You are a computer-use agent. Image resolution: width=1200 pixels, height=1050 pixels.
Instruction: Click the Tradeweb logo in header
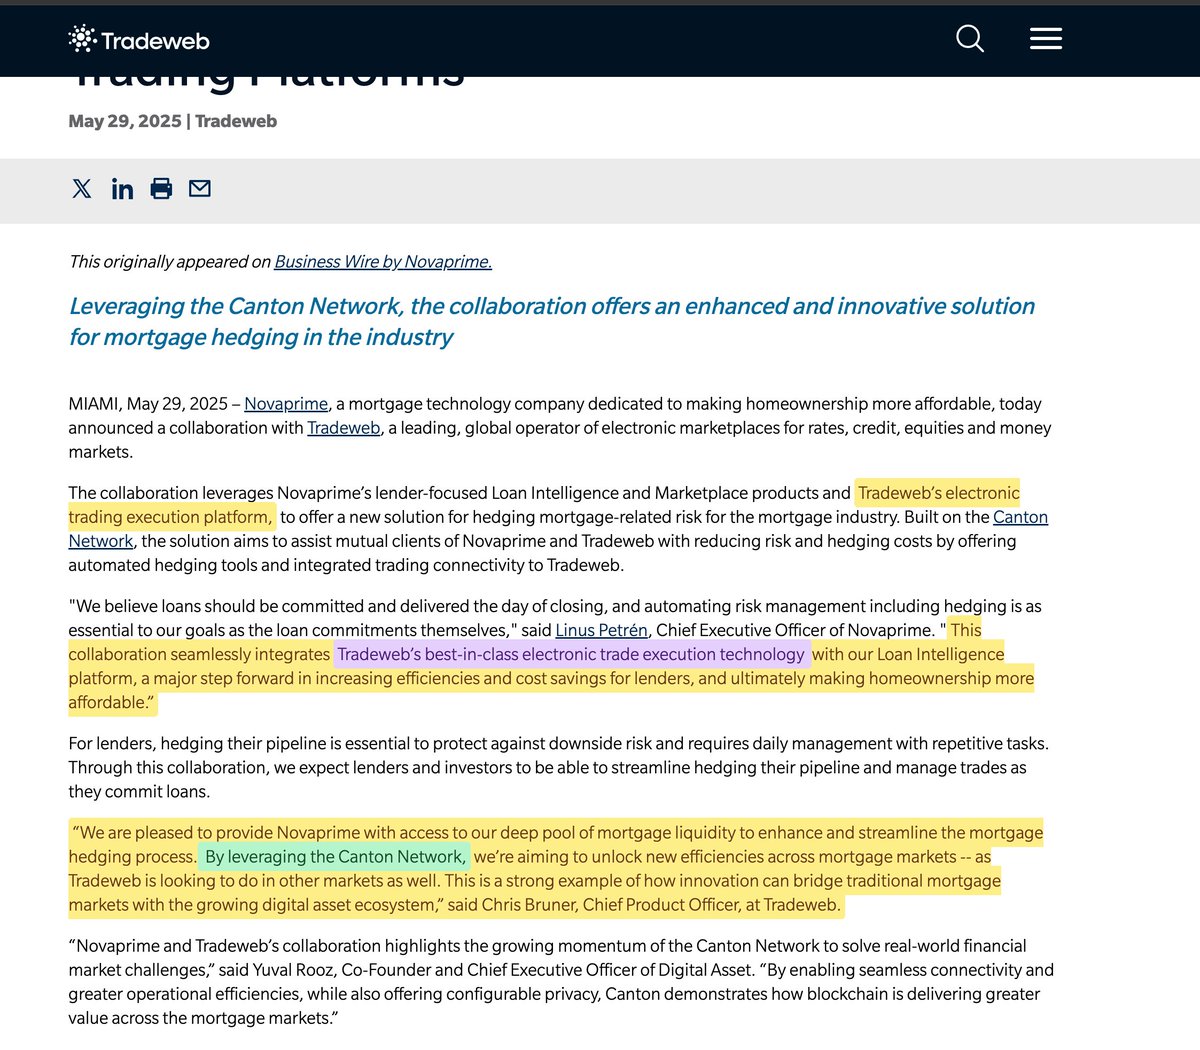(x=139, y=40)
